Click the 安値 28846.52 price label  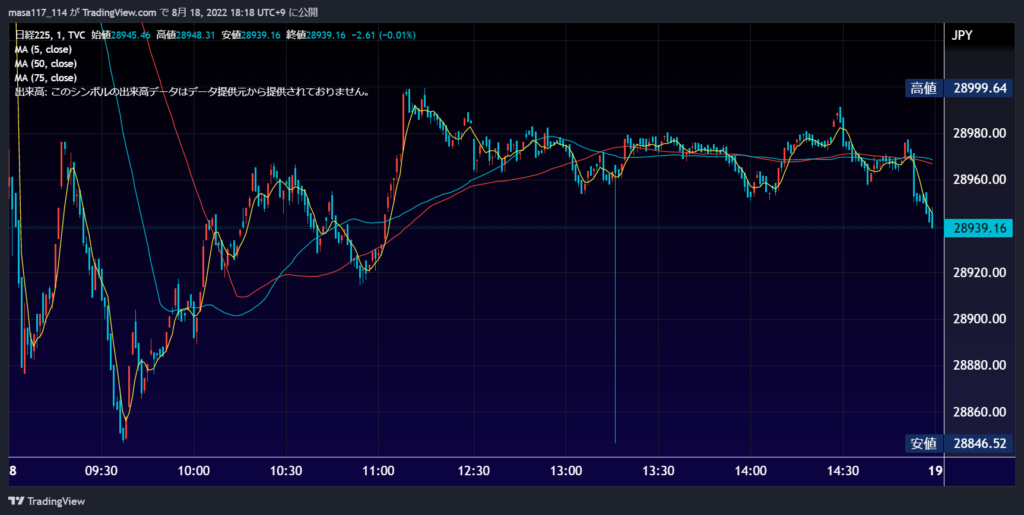coord(960,443)
